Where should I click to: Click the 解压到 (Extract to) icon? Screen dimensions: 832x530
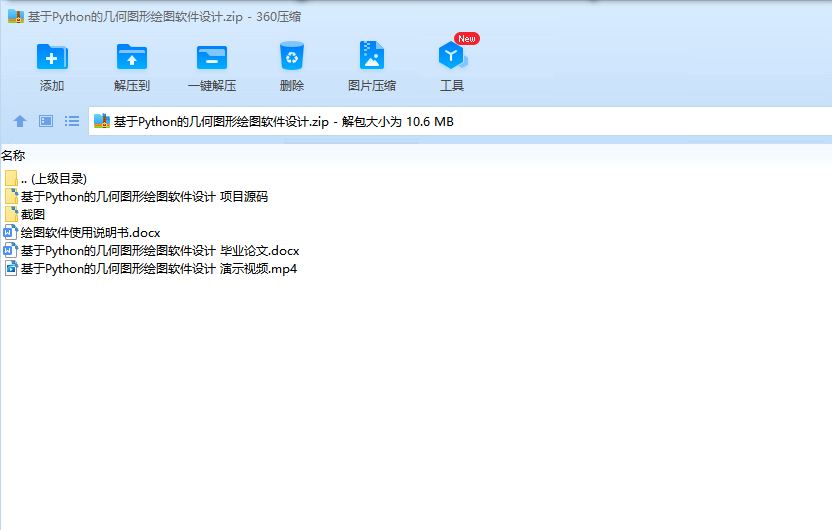pyautogui.click(x=132, y=57)
